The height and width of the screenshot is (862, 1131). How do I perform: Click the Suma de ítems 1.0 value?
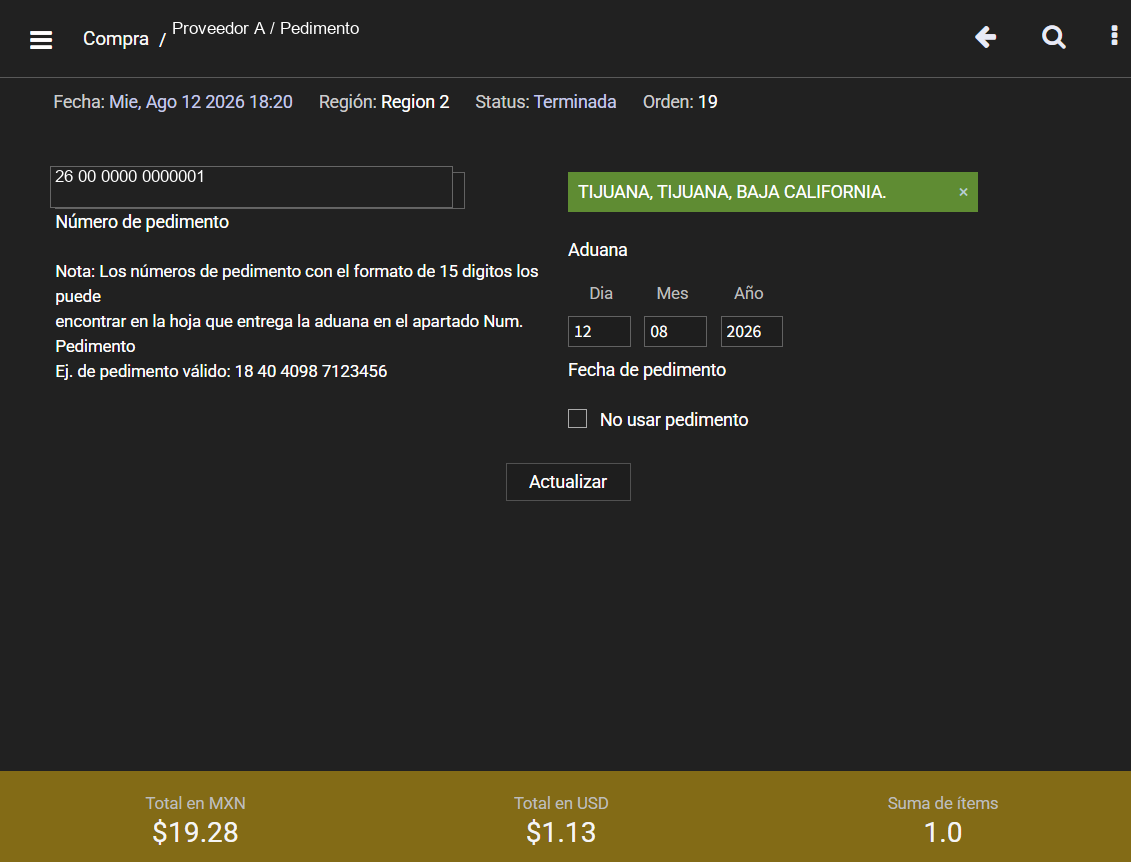(x=943, y=832)
